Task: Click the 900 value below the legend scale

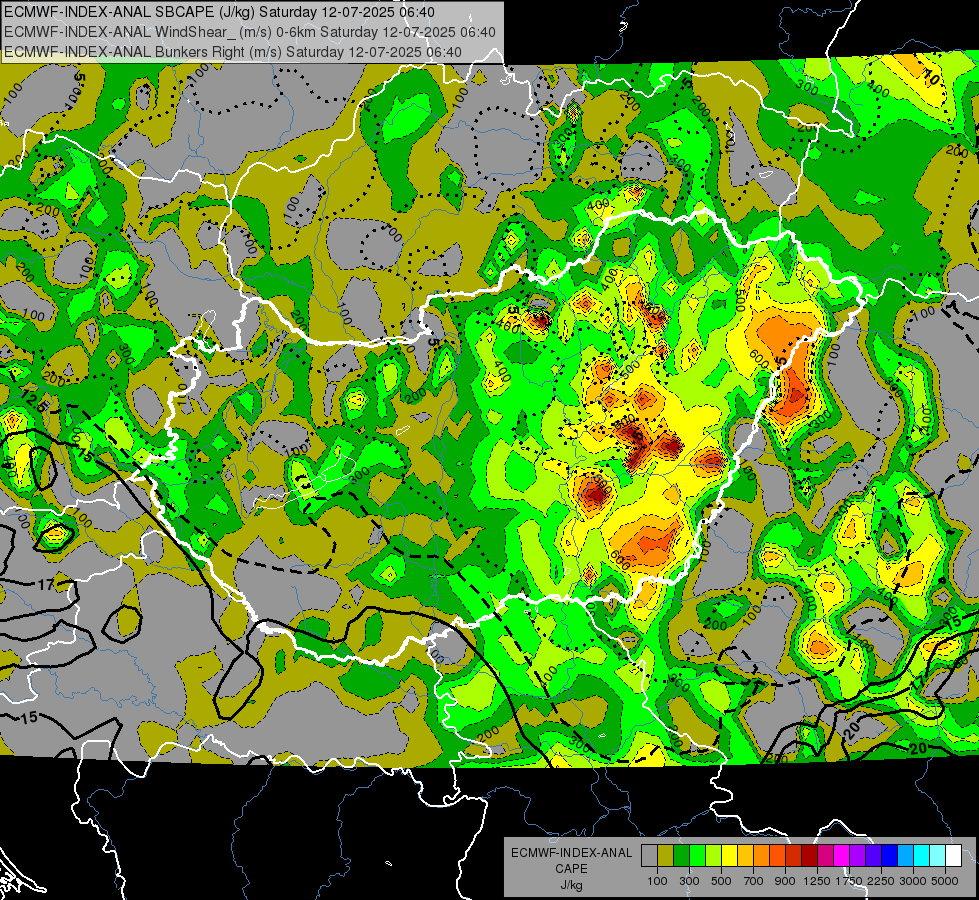Action: 785,881
